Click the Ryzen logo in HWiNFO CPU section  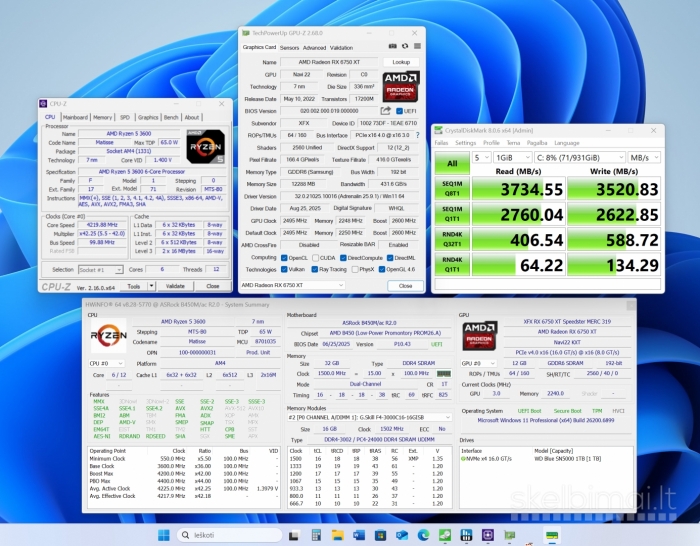[108, 335]
